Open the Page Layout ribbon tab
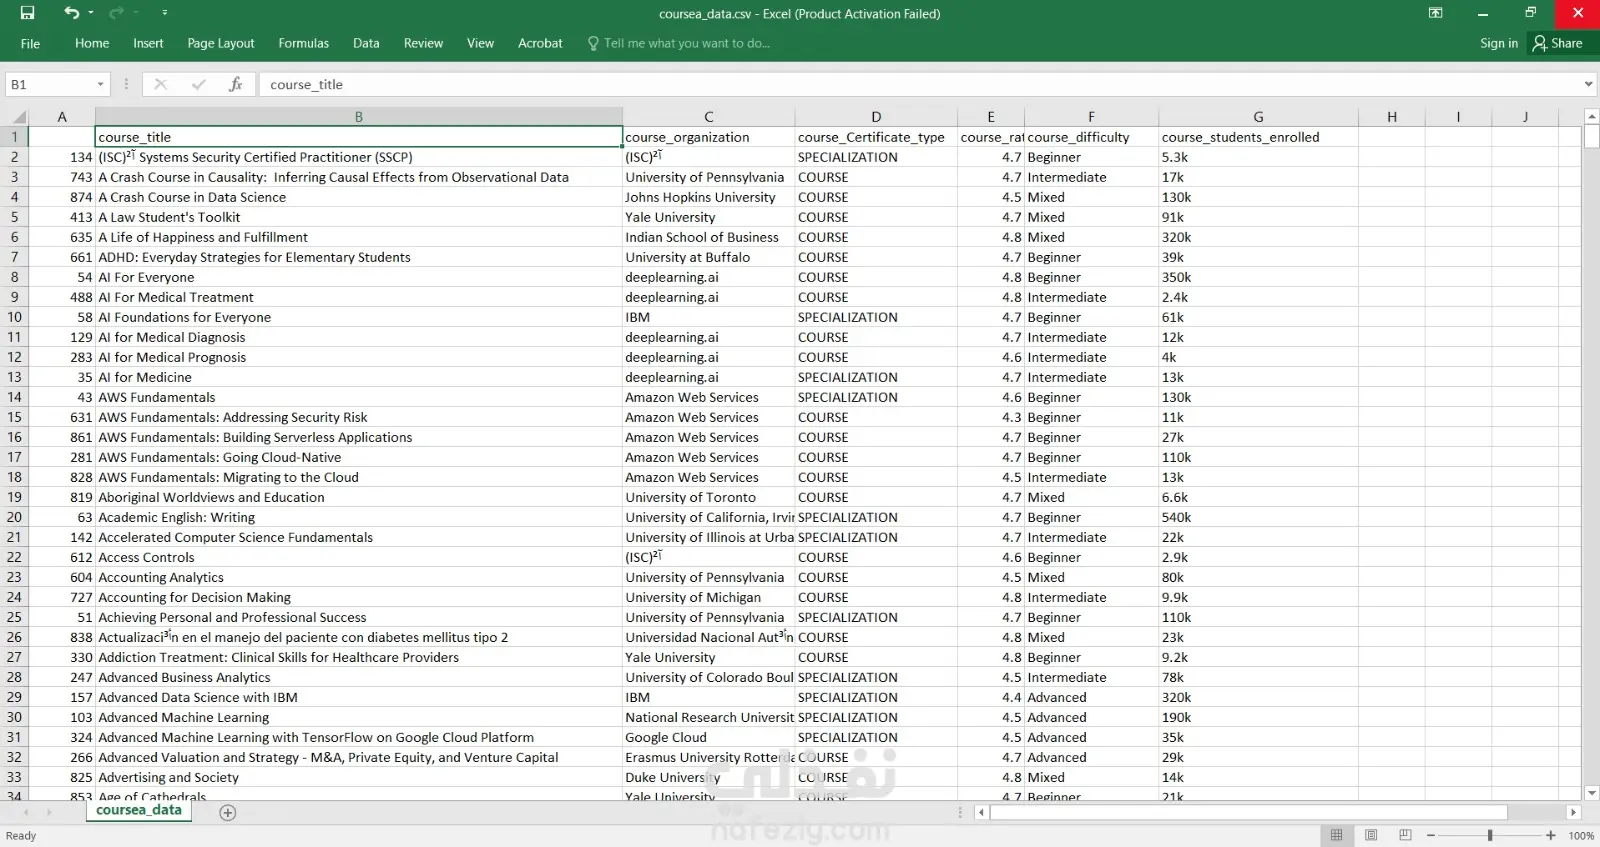This screenshot has height=847, width=1600. tap(220, 43)
